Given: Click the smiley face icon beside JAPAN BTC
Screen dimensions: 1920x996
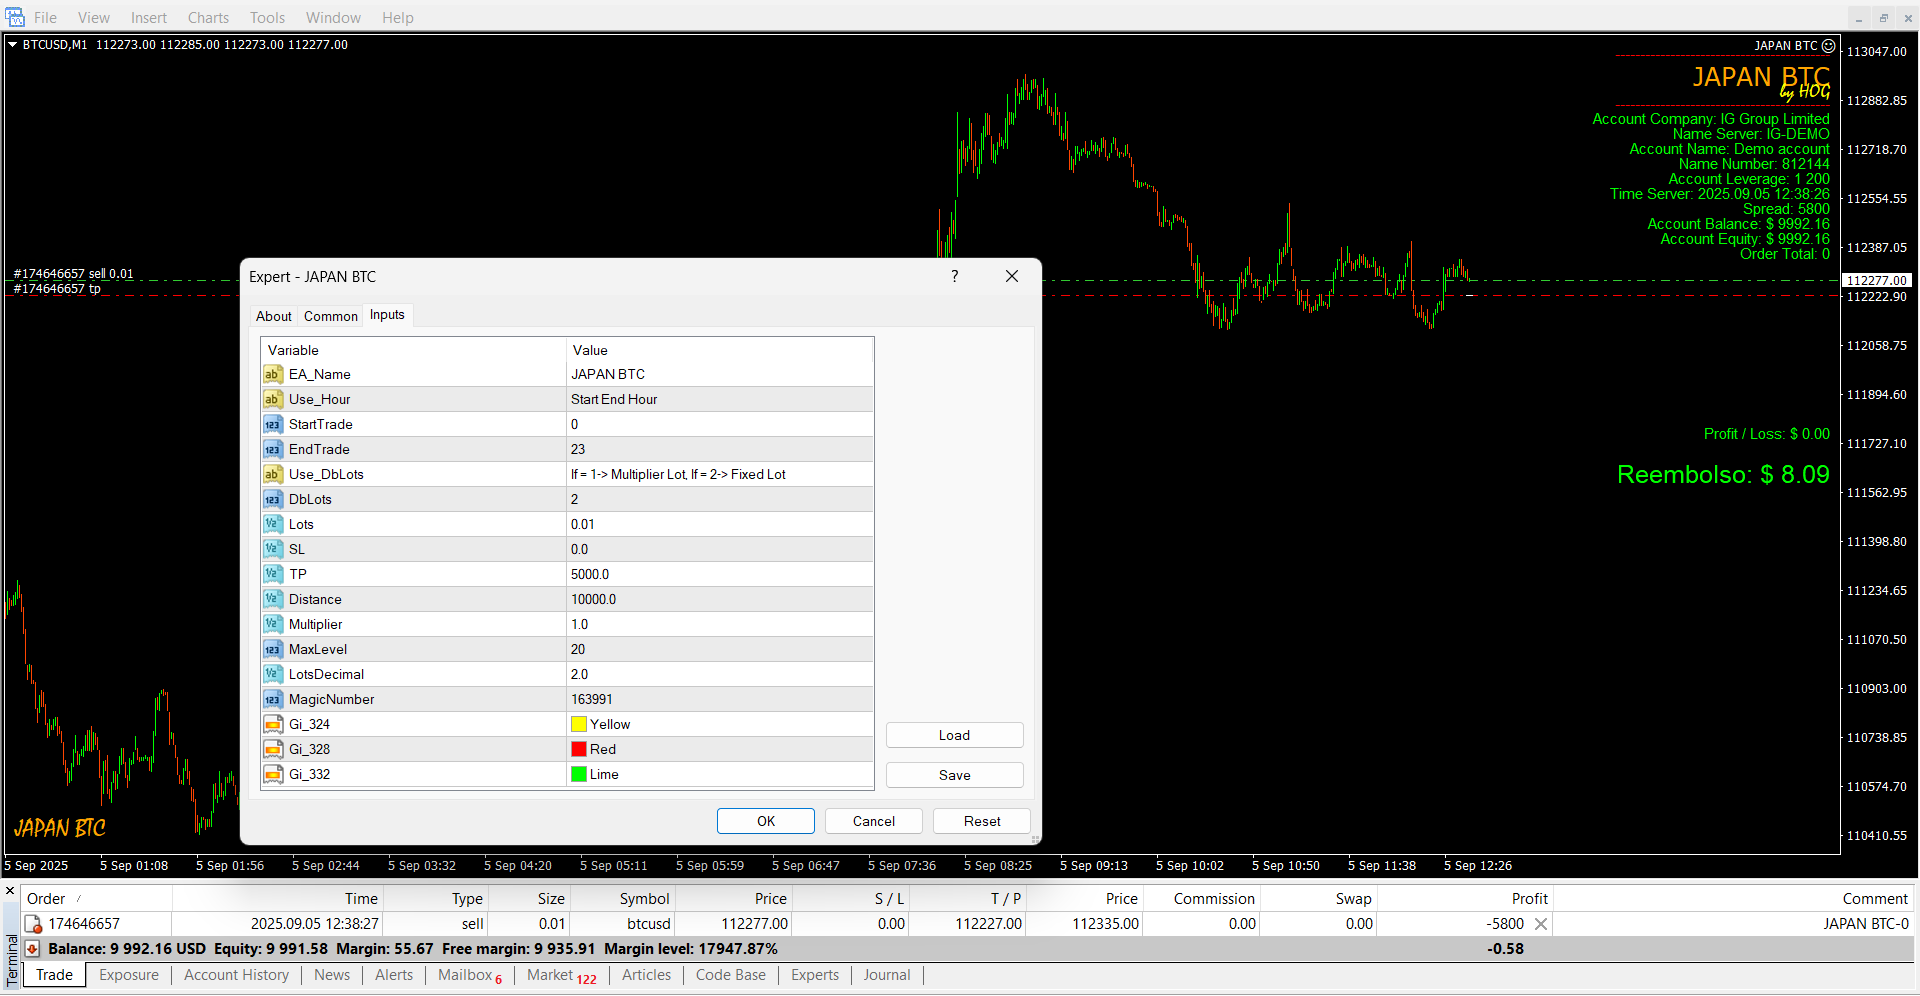Looking at the screenshot, I should tap(1828, 45).
